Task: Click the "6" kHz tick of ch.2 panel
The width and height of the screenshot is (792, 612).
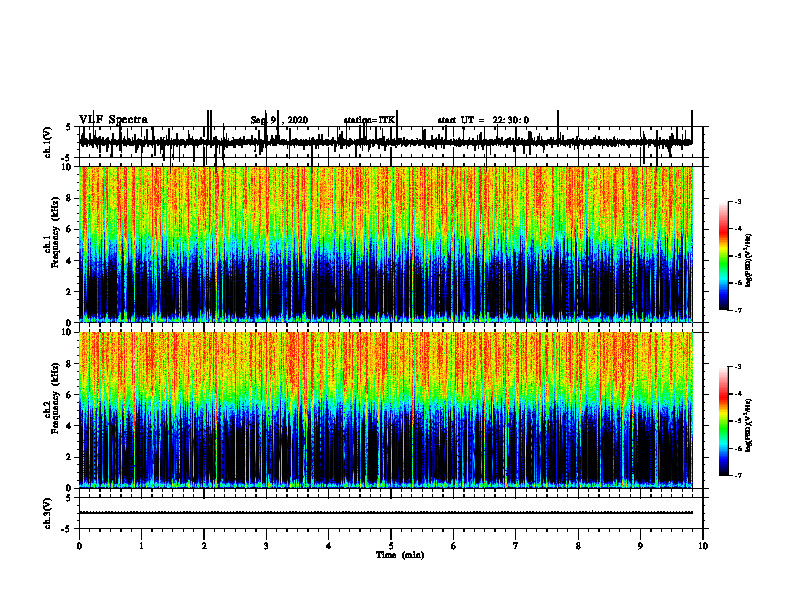Action: point(70,395)
